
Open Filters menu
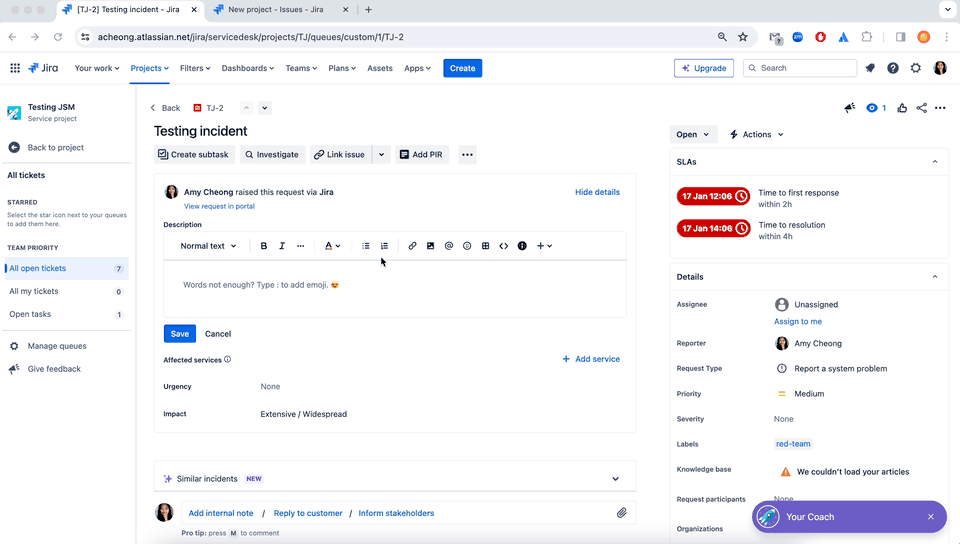click(195, 68)
